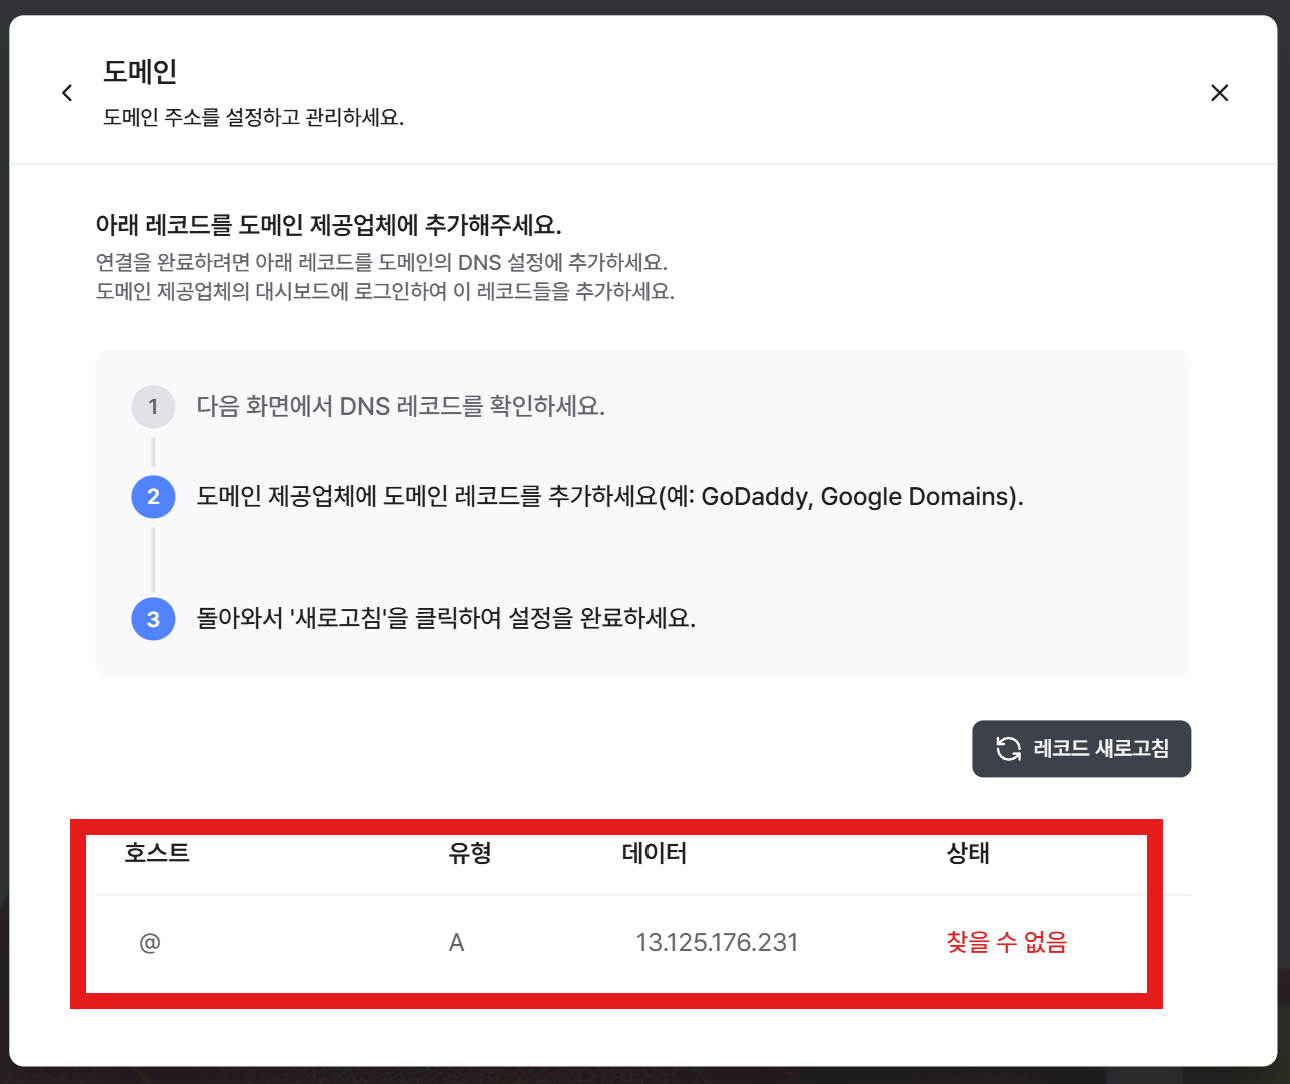The image size is (1290, 1084).
Task: Click the 상태 column header
Action: pos(968,853)
